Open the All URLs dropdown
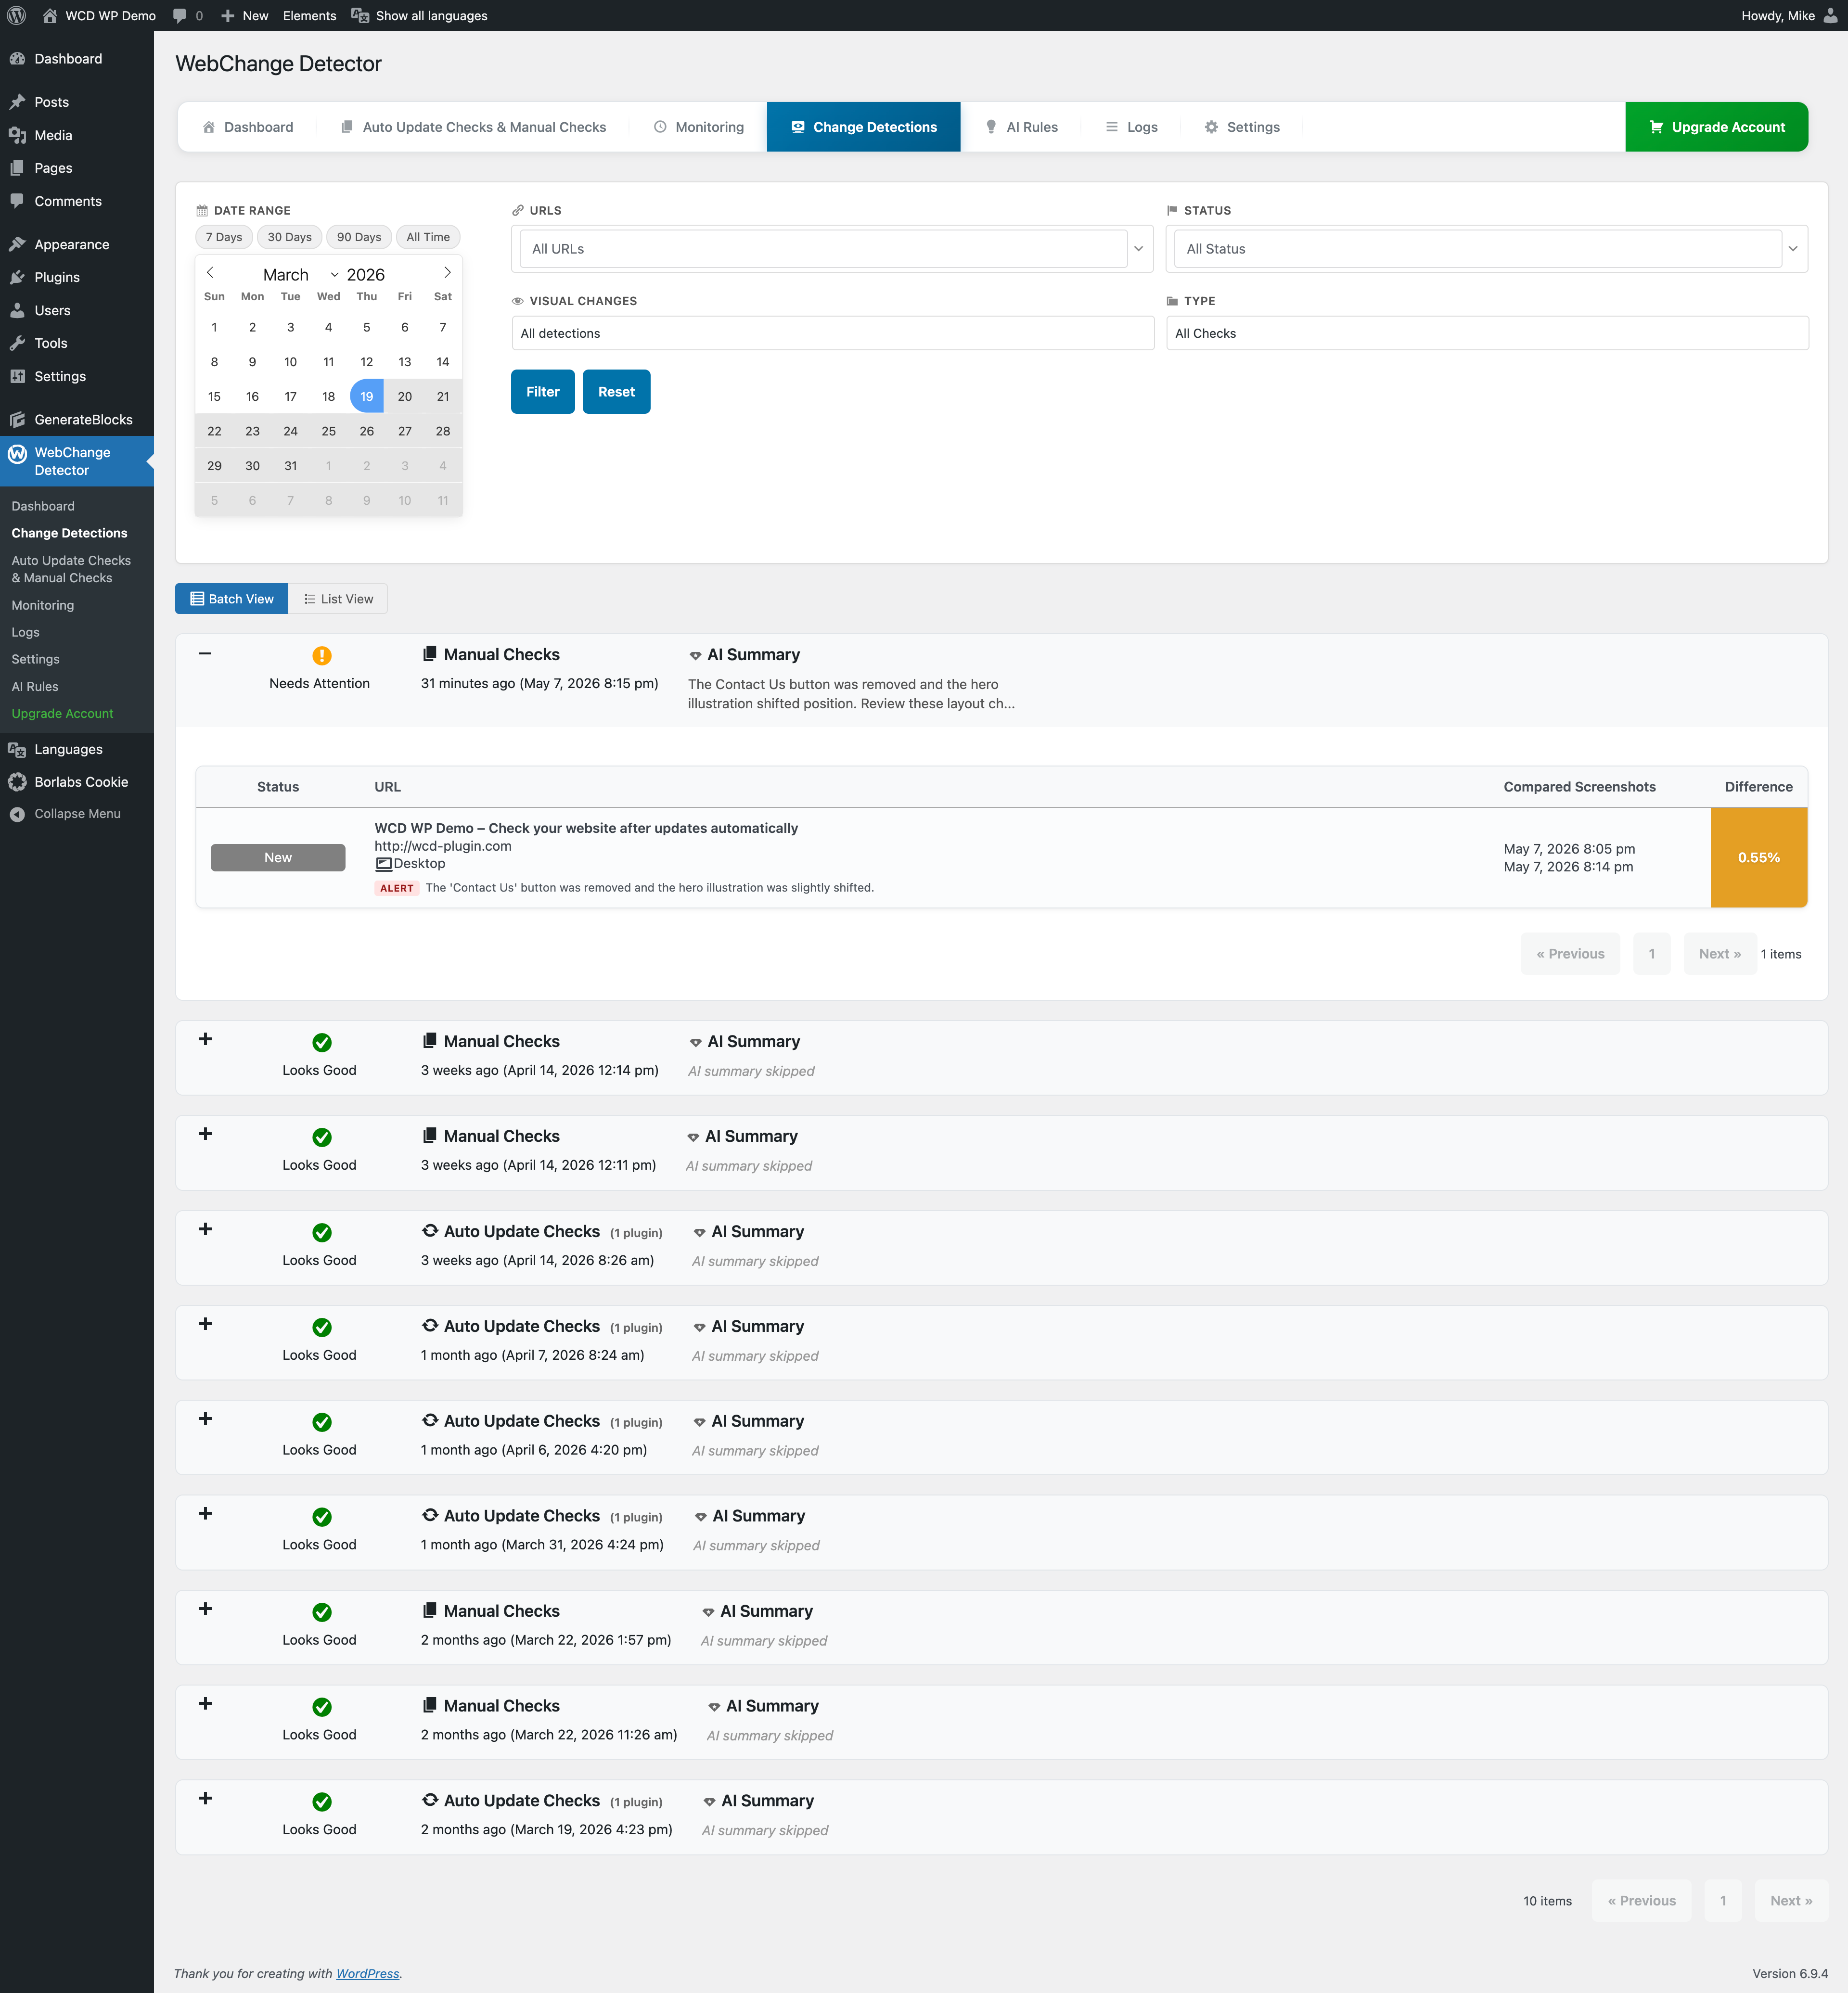Screen dimensions: 1848x1993 832,249
